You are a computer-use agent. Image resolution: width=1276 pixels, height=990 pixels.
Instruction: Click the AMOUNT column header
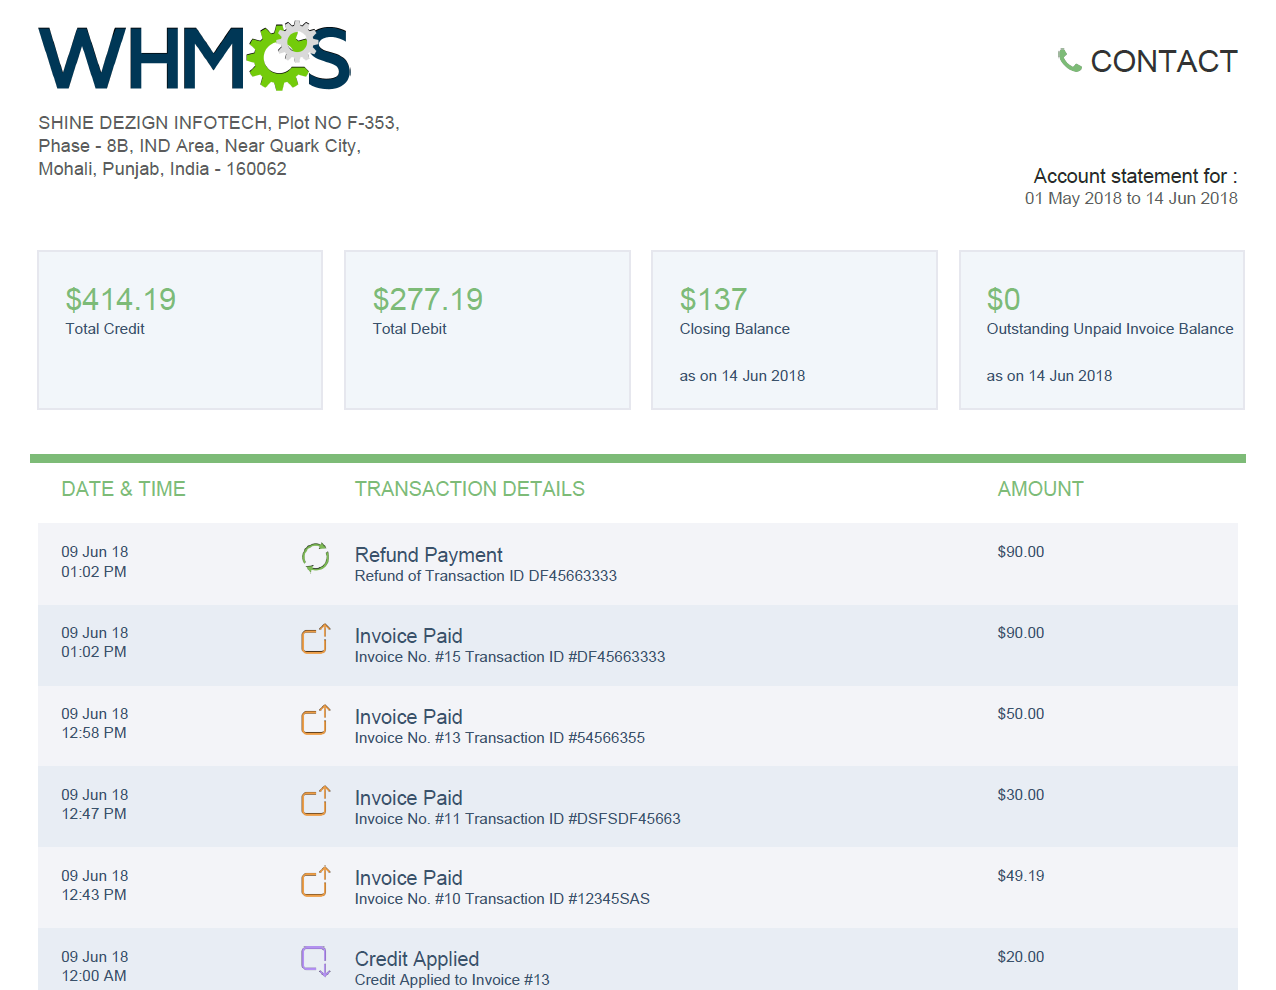(1040, 489)
